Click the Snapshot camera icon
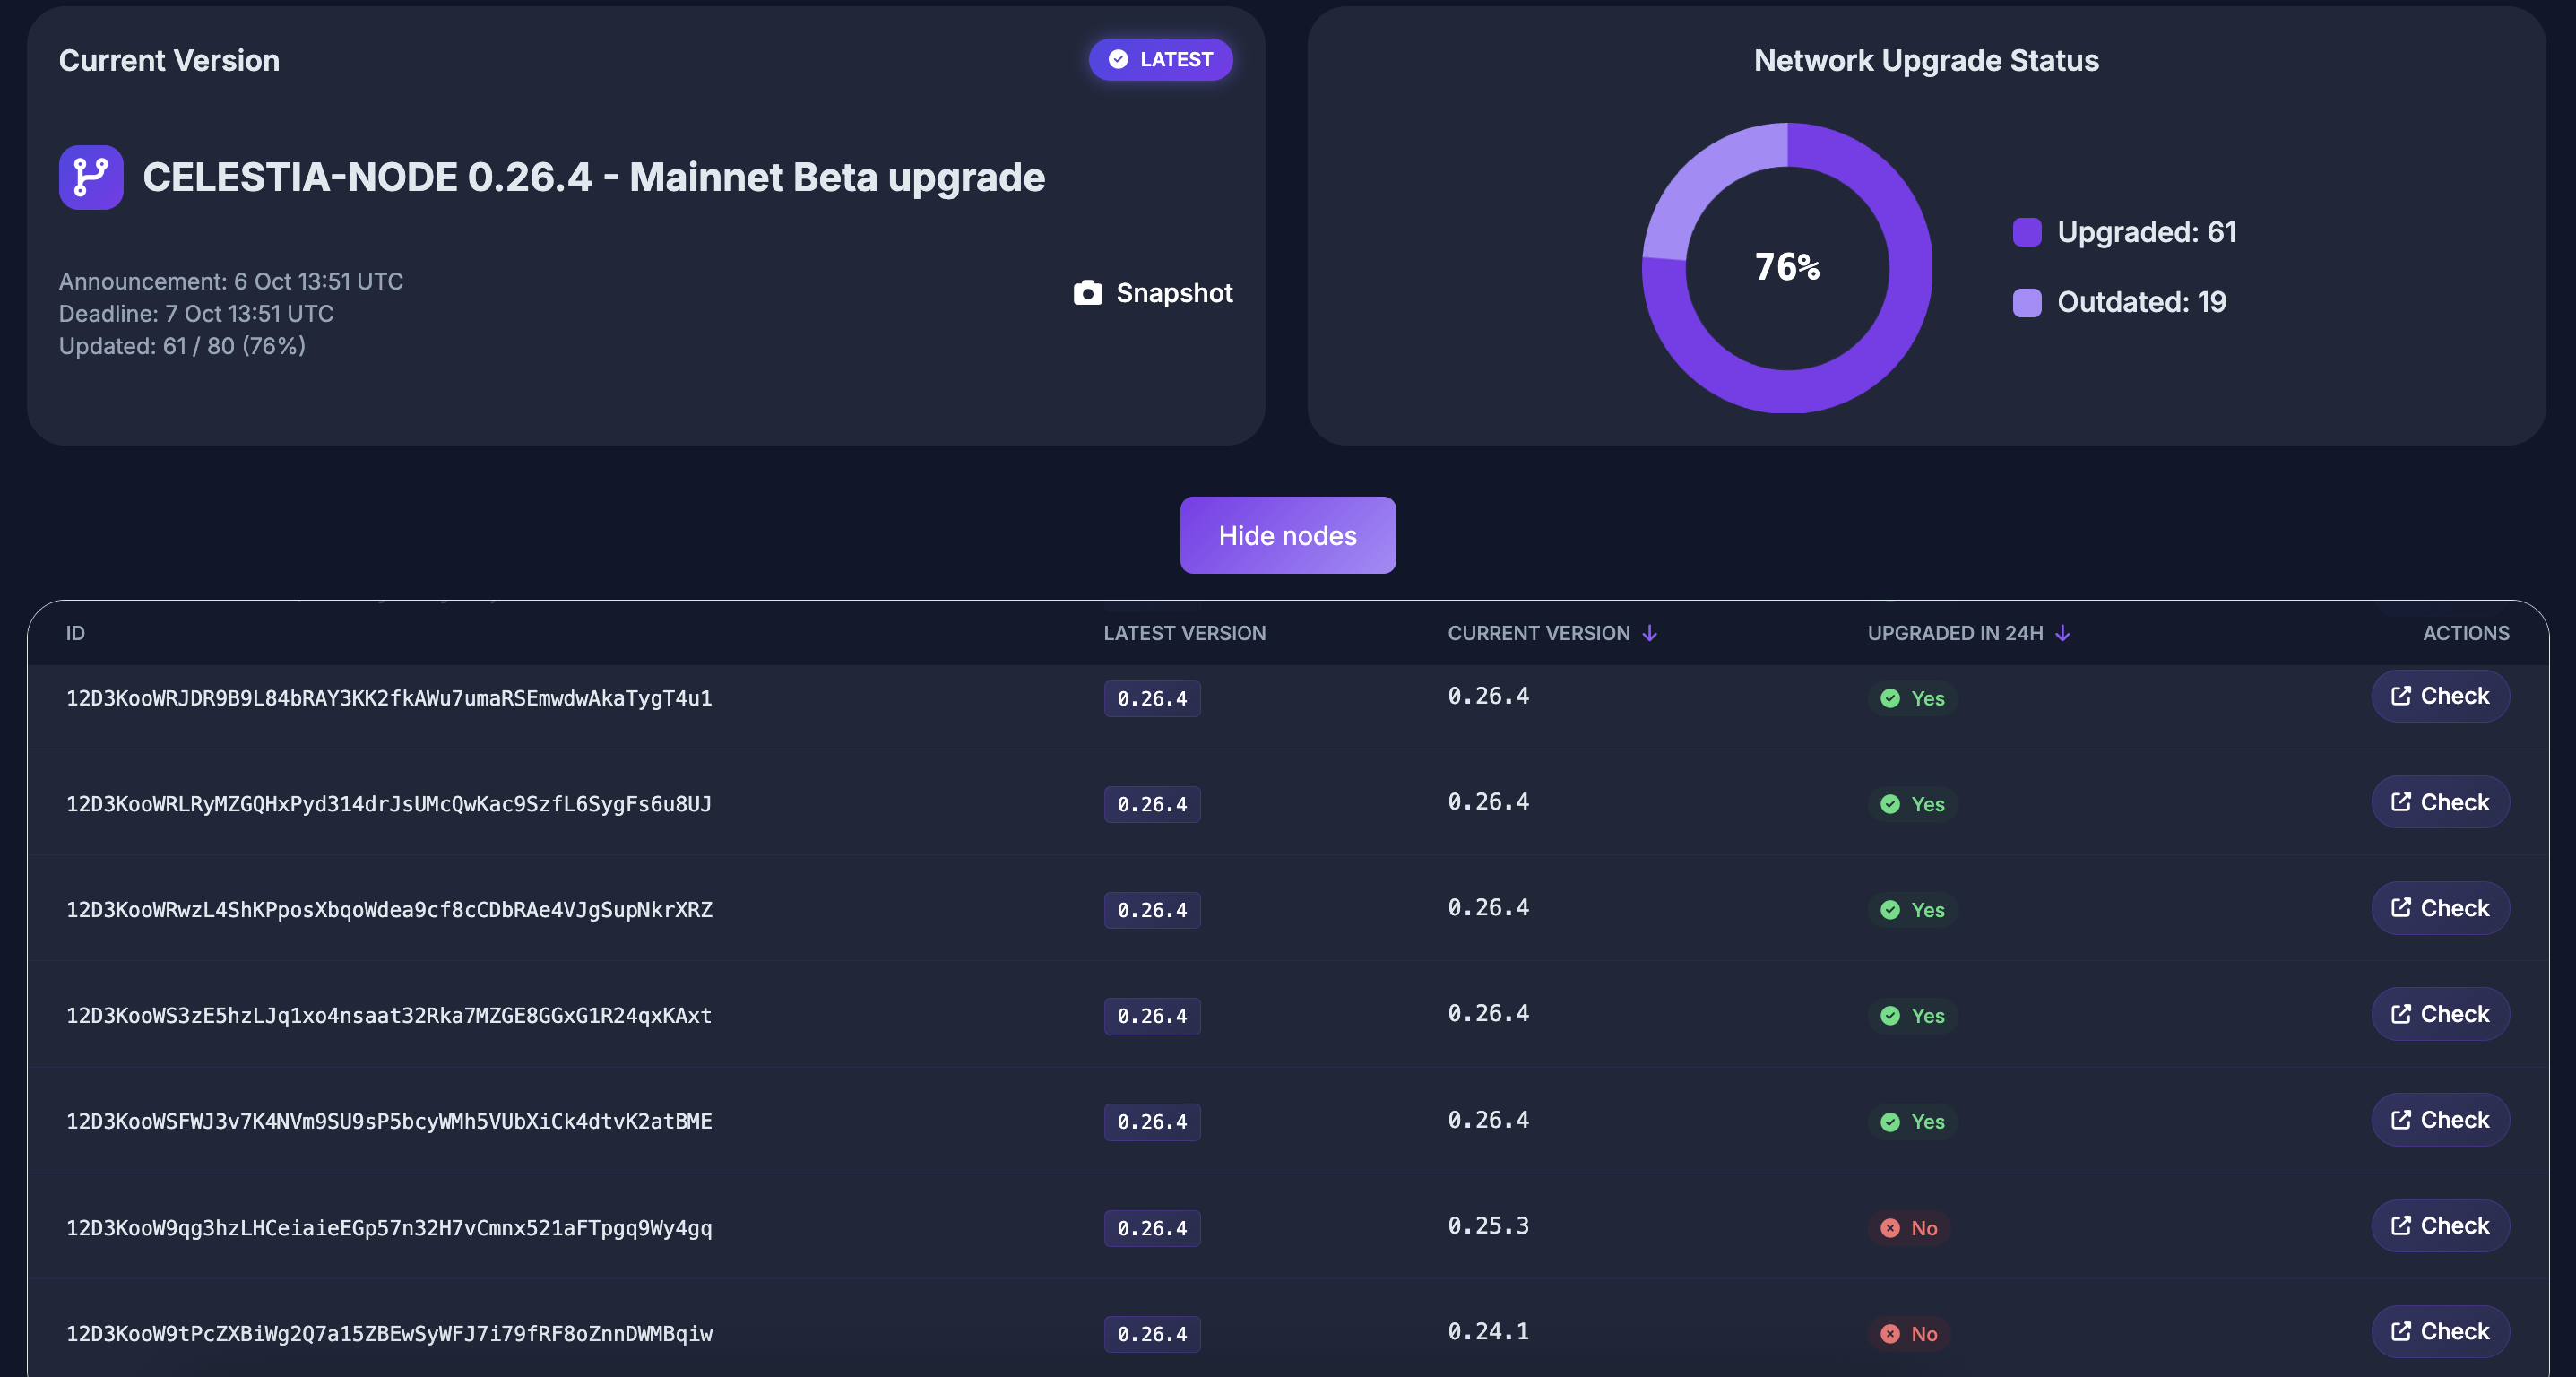This screenshot has height=1377, width=2576. (x=1087, y=293)
